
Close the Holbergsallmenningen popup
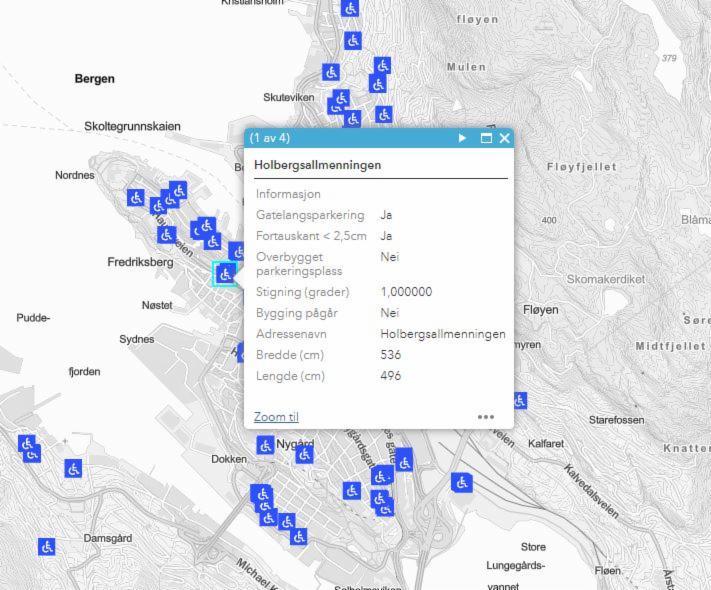pyautogui.click(x=505, y=138)
